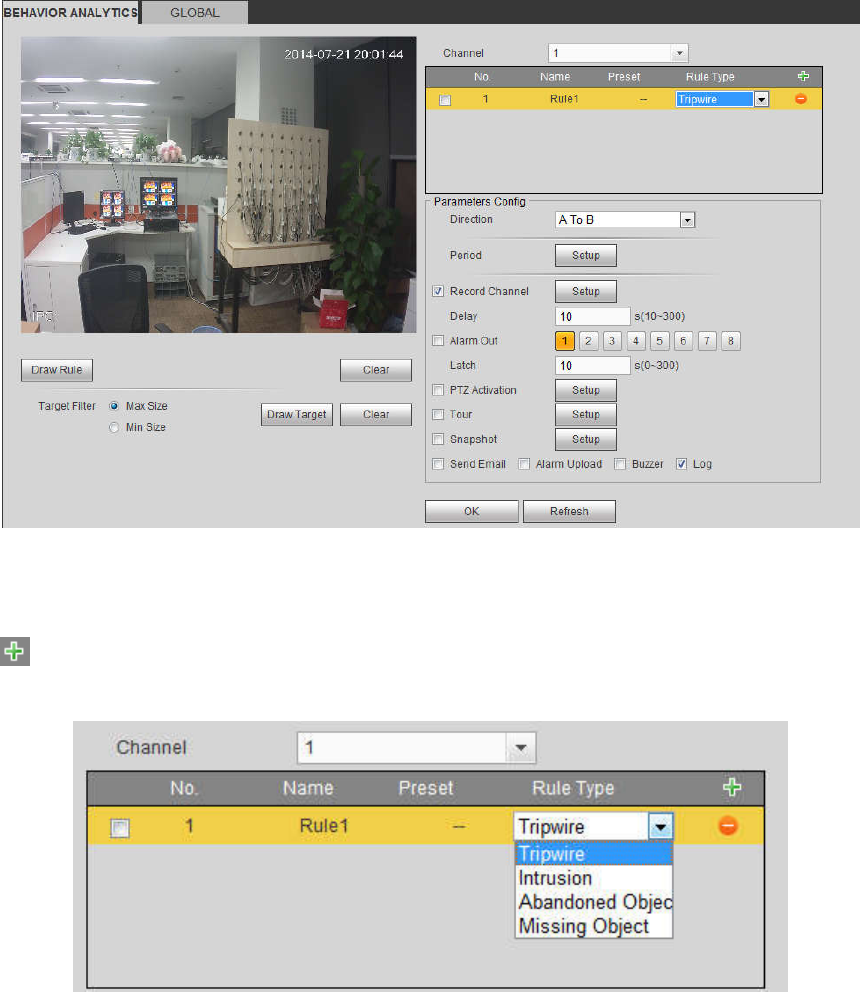Image resolution: width=860 pixels, height=992 pixels.
Task: Click the Rule Type column header in top table
Action: [710, 77]
